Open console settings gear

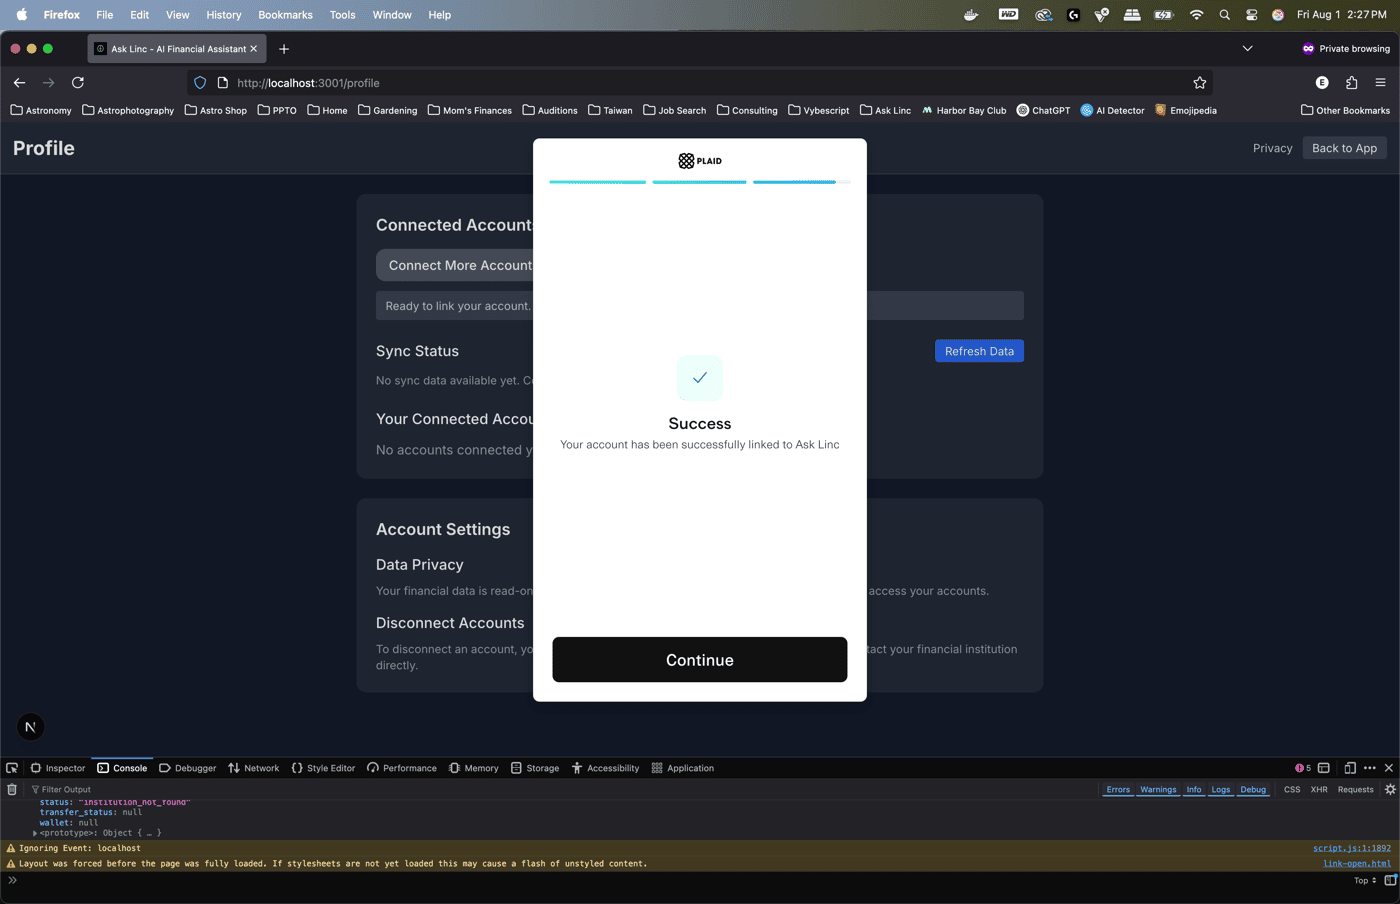1390,790
